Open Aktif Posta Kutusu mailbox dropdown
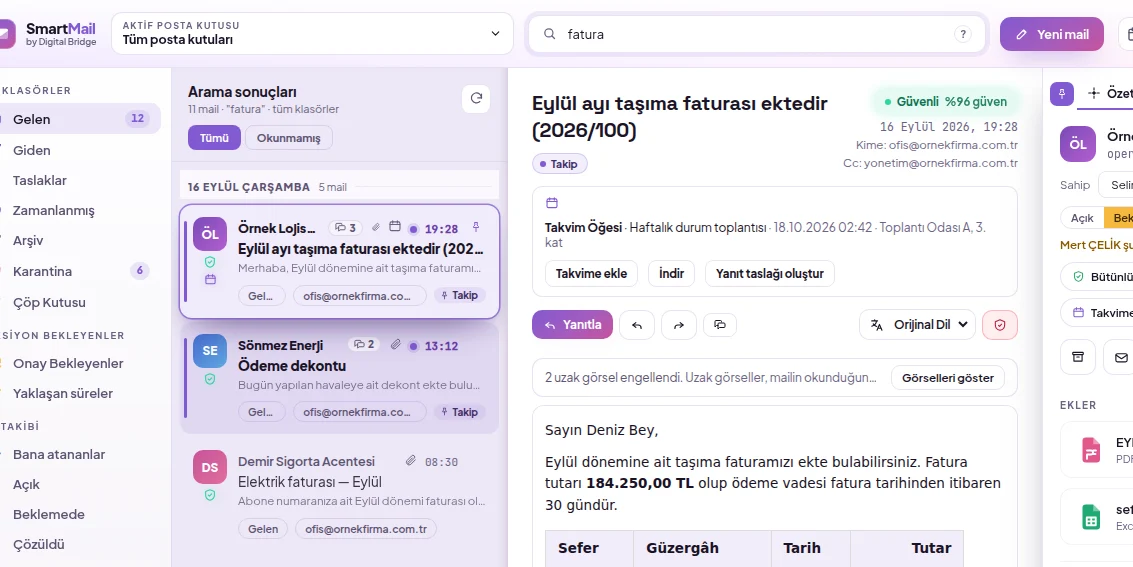The image size is (1133, 567). pyautogui.click(x=312, y=33)
